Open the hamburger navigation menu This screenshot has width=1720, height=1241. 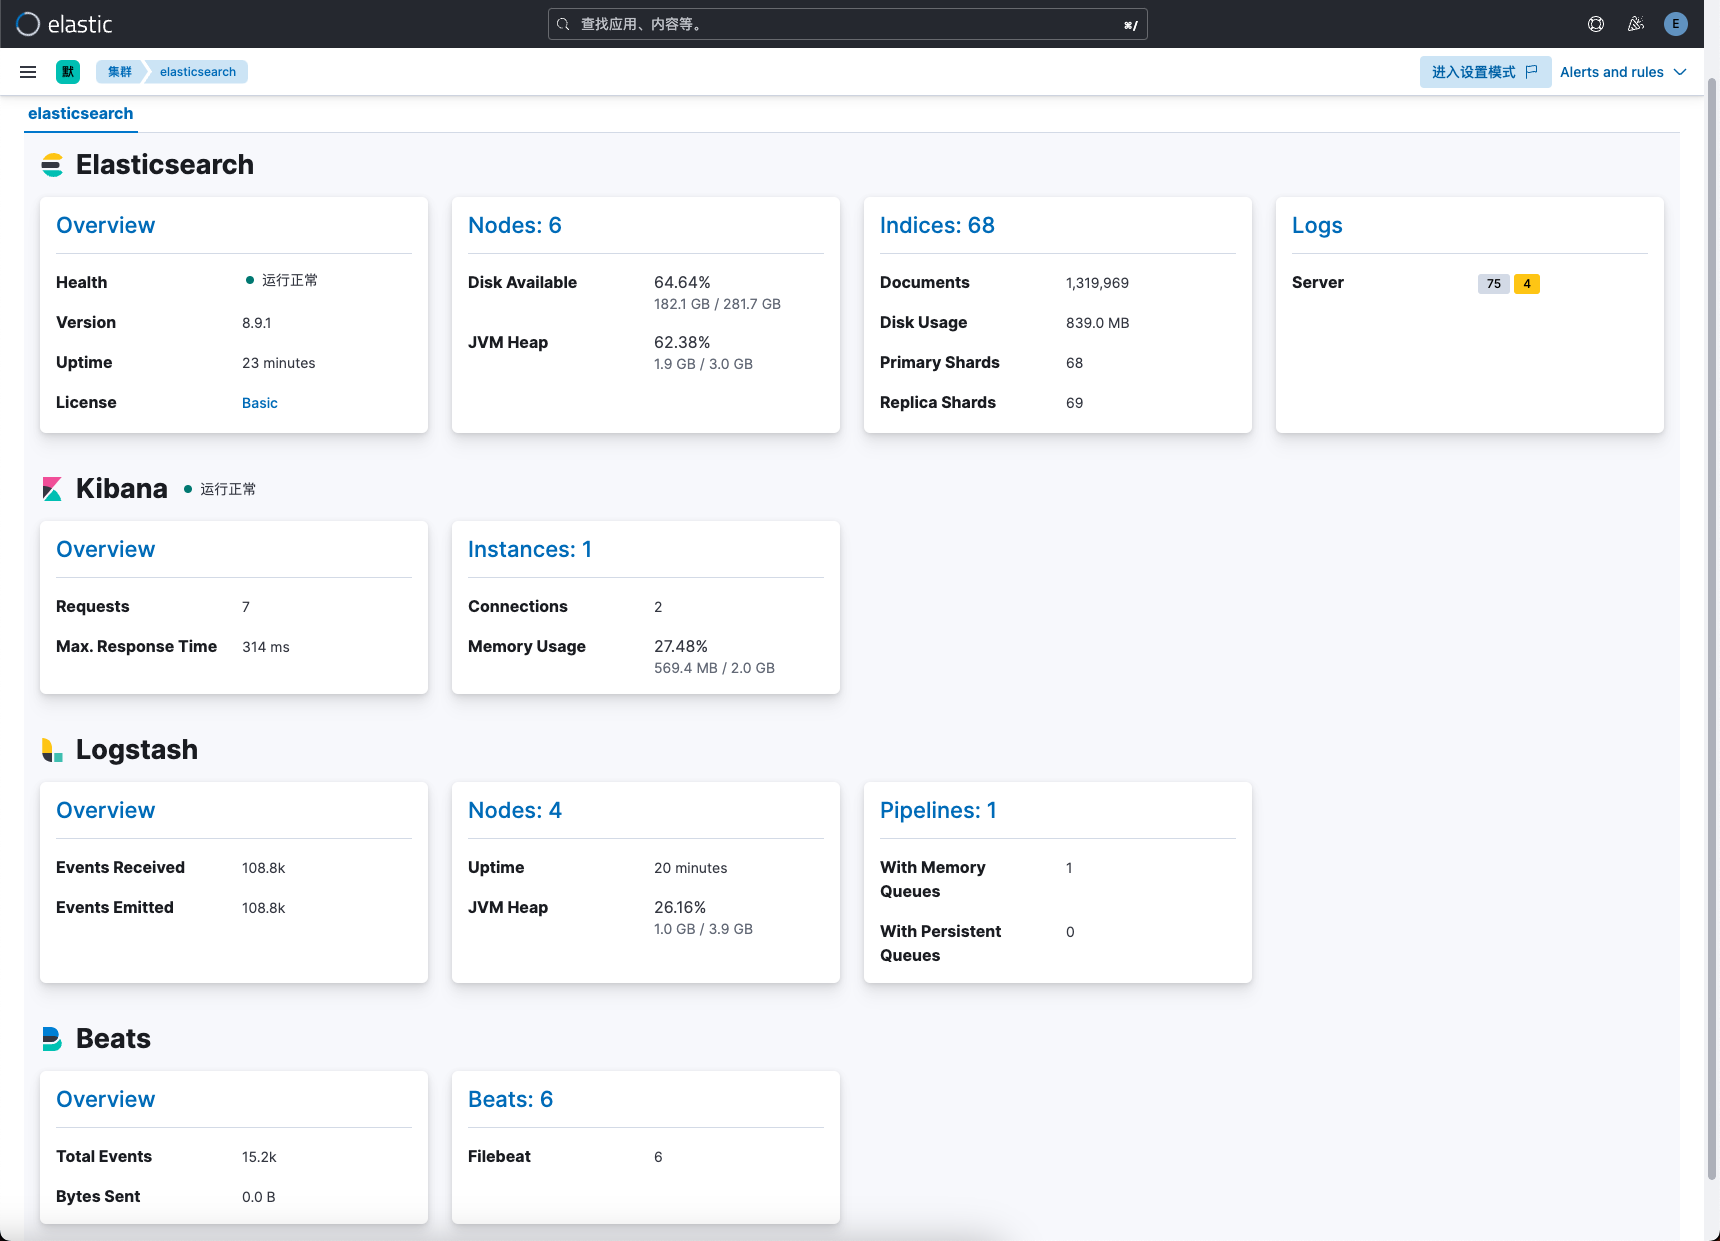click(28, 72)
